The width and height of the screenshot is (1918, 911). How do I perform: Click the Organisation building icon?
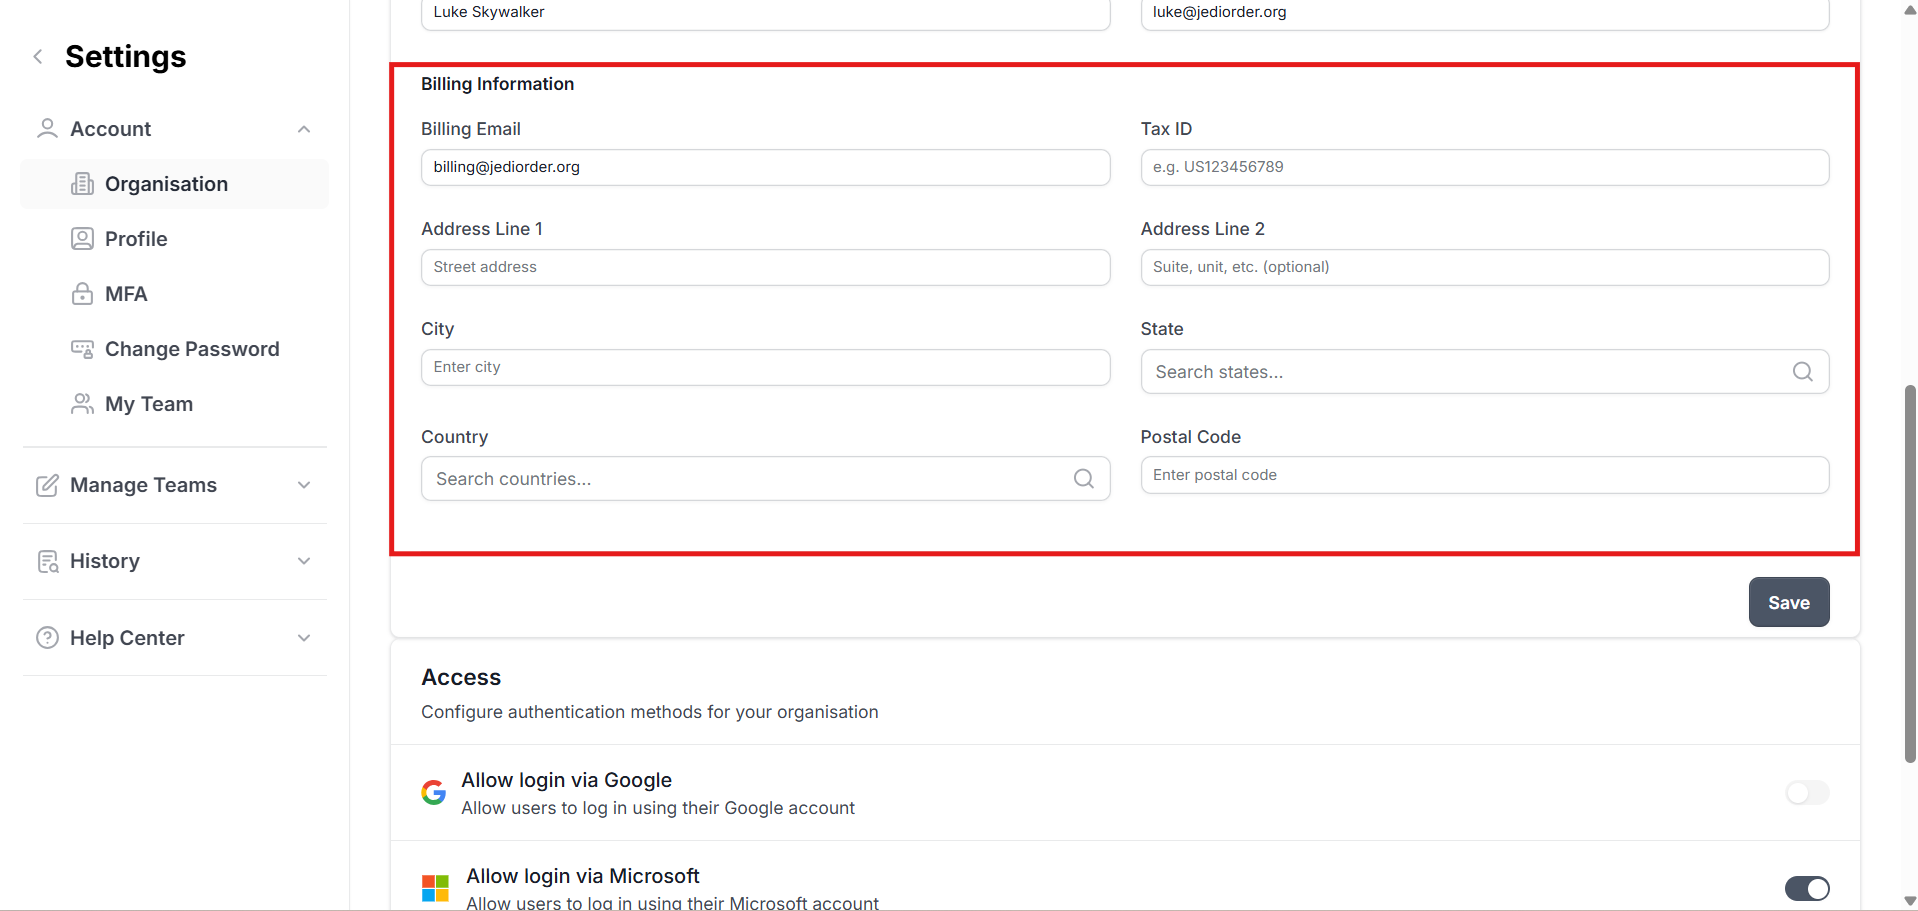click(82, 184)
